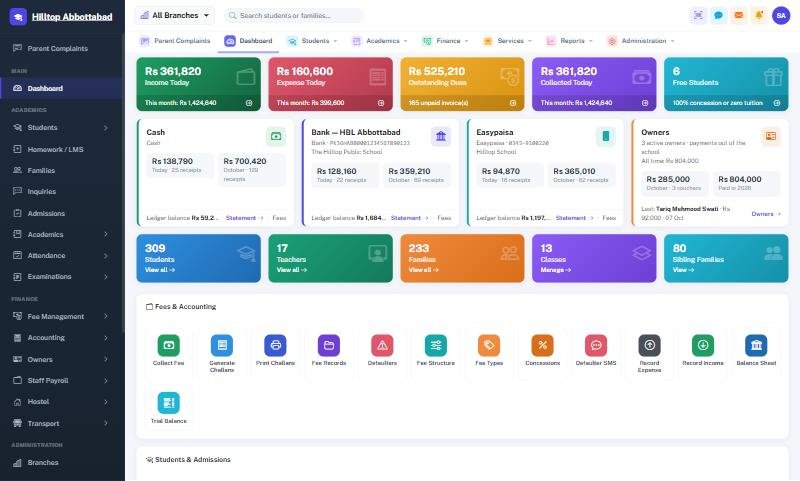
Task: Open the Statement link on Cash card
Action: pyautogui.click(x=244, y=218)
